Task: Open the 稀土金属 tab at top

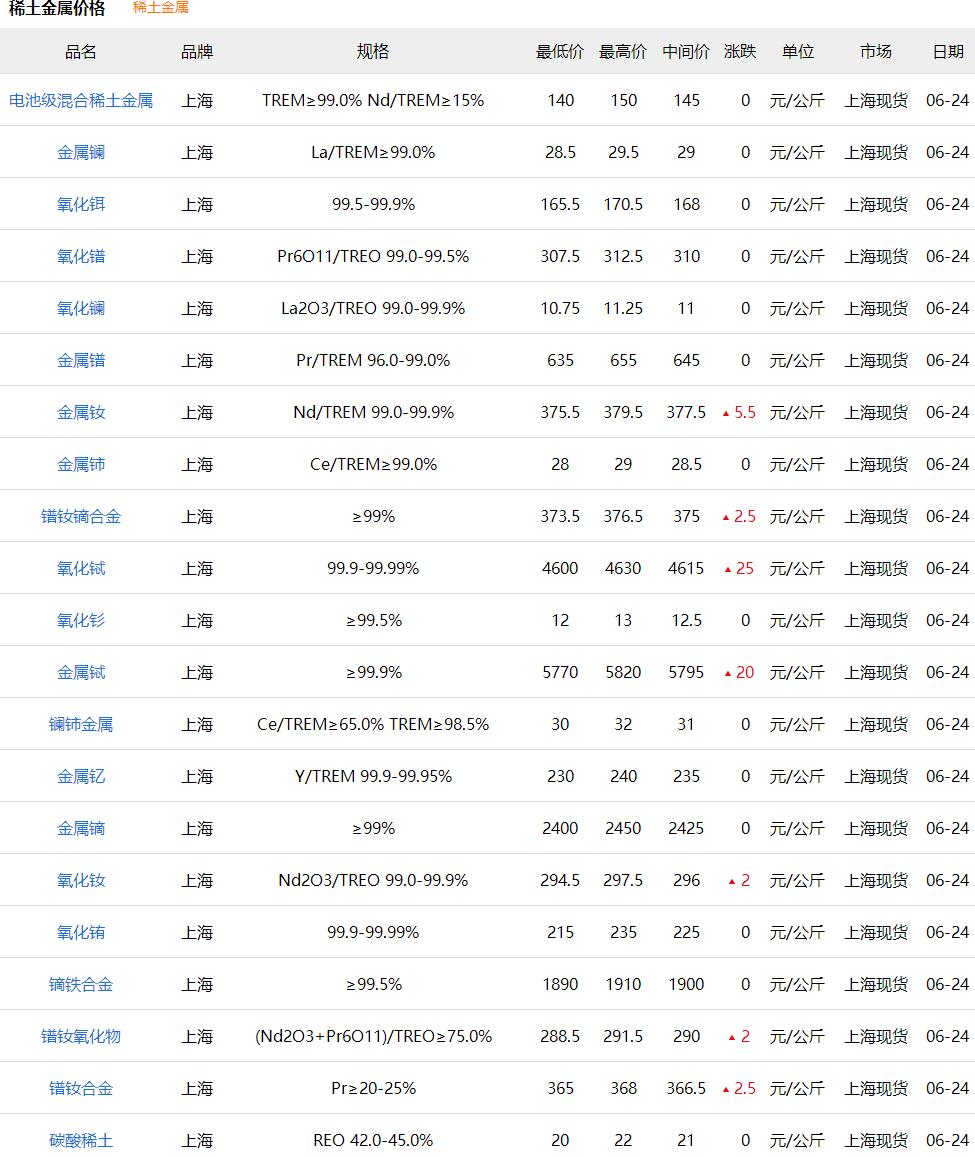Action: point(160,8)
